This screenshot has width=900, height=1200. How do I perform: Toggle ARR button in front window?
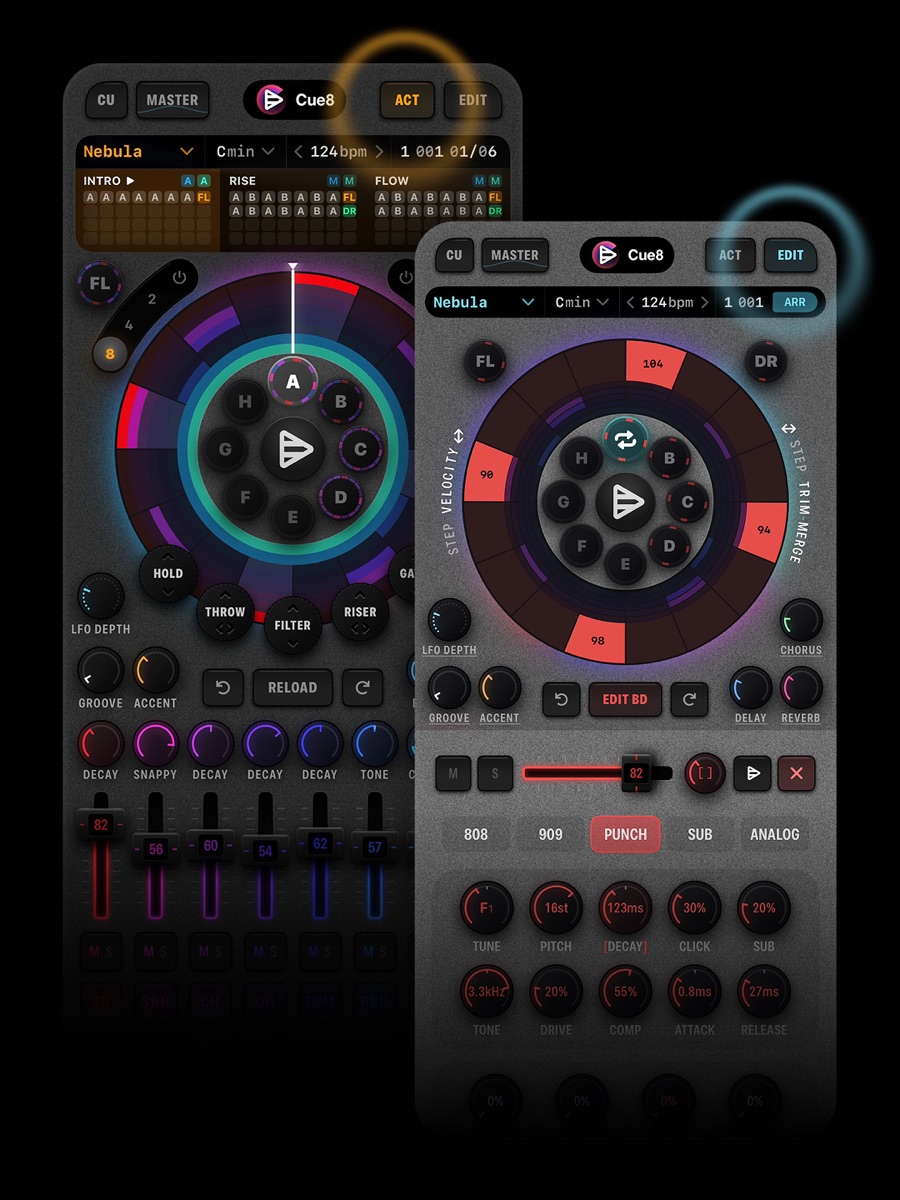[x=795, y=302]
